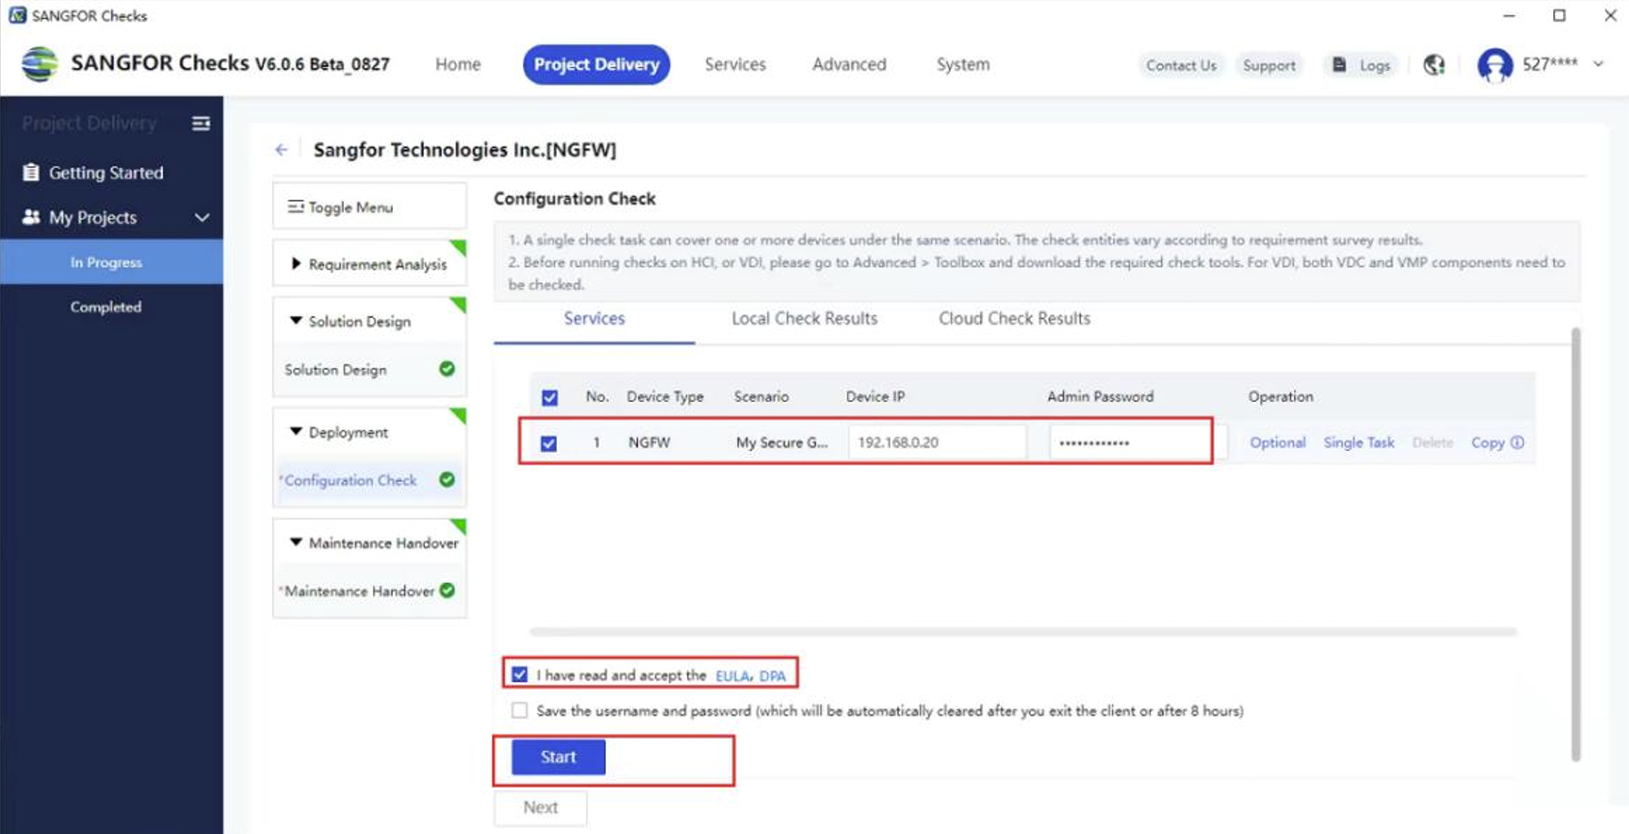Switch to Local Check Results tab

(x=804, y=319)
